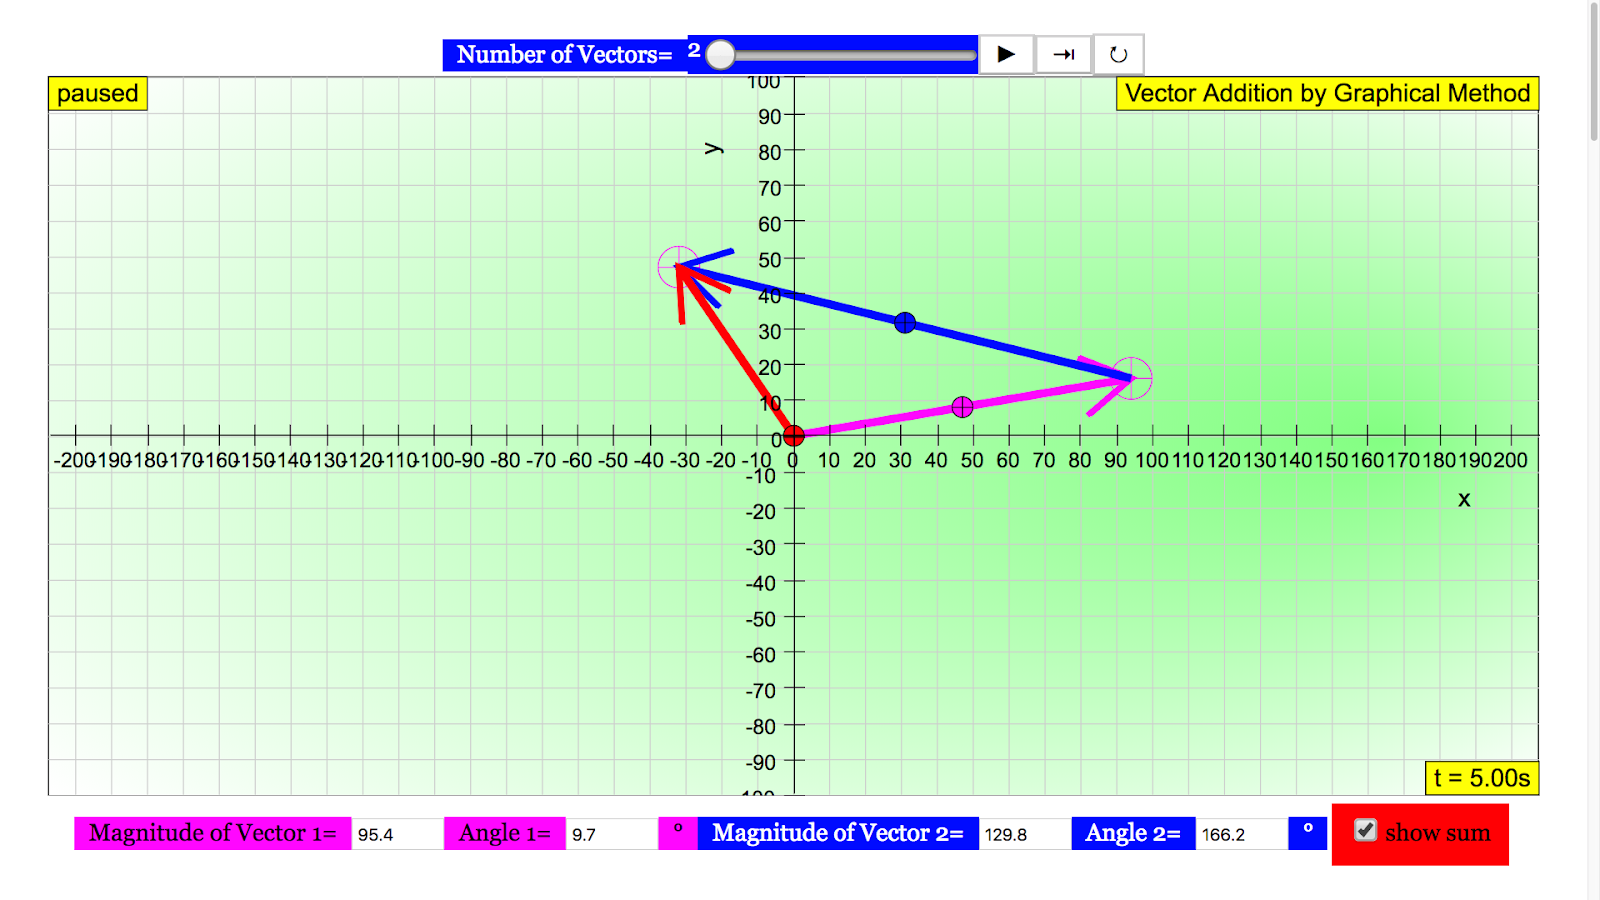Click the Angle 2 label
1600x900 pixels.
coord(1133,834)
